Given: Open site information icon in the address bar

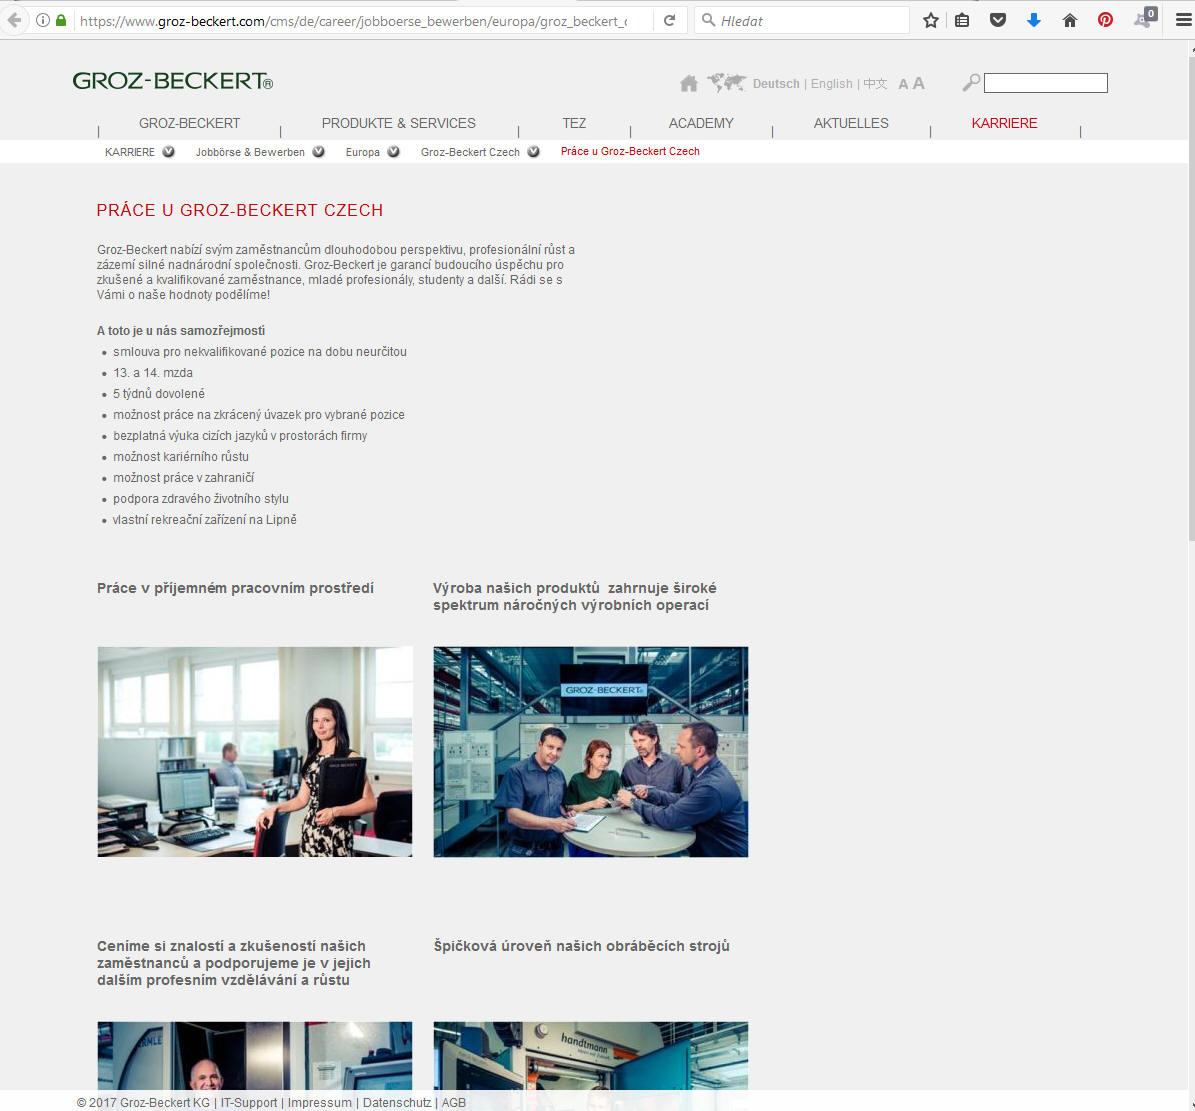Looking at the screenshot, I should (x=43, y=21).
